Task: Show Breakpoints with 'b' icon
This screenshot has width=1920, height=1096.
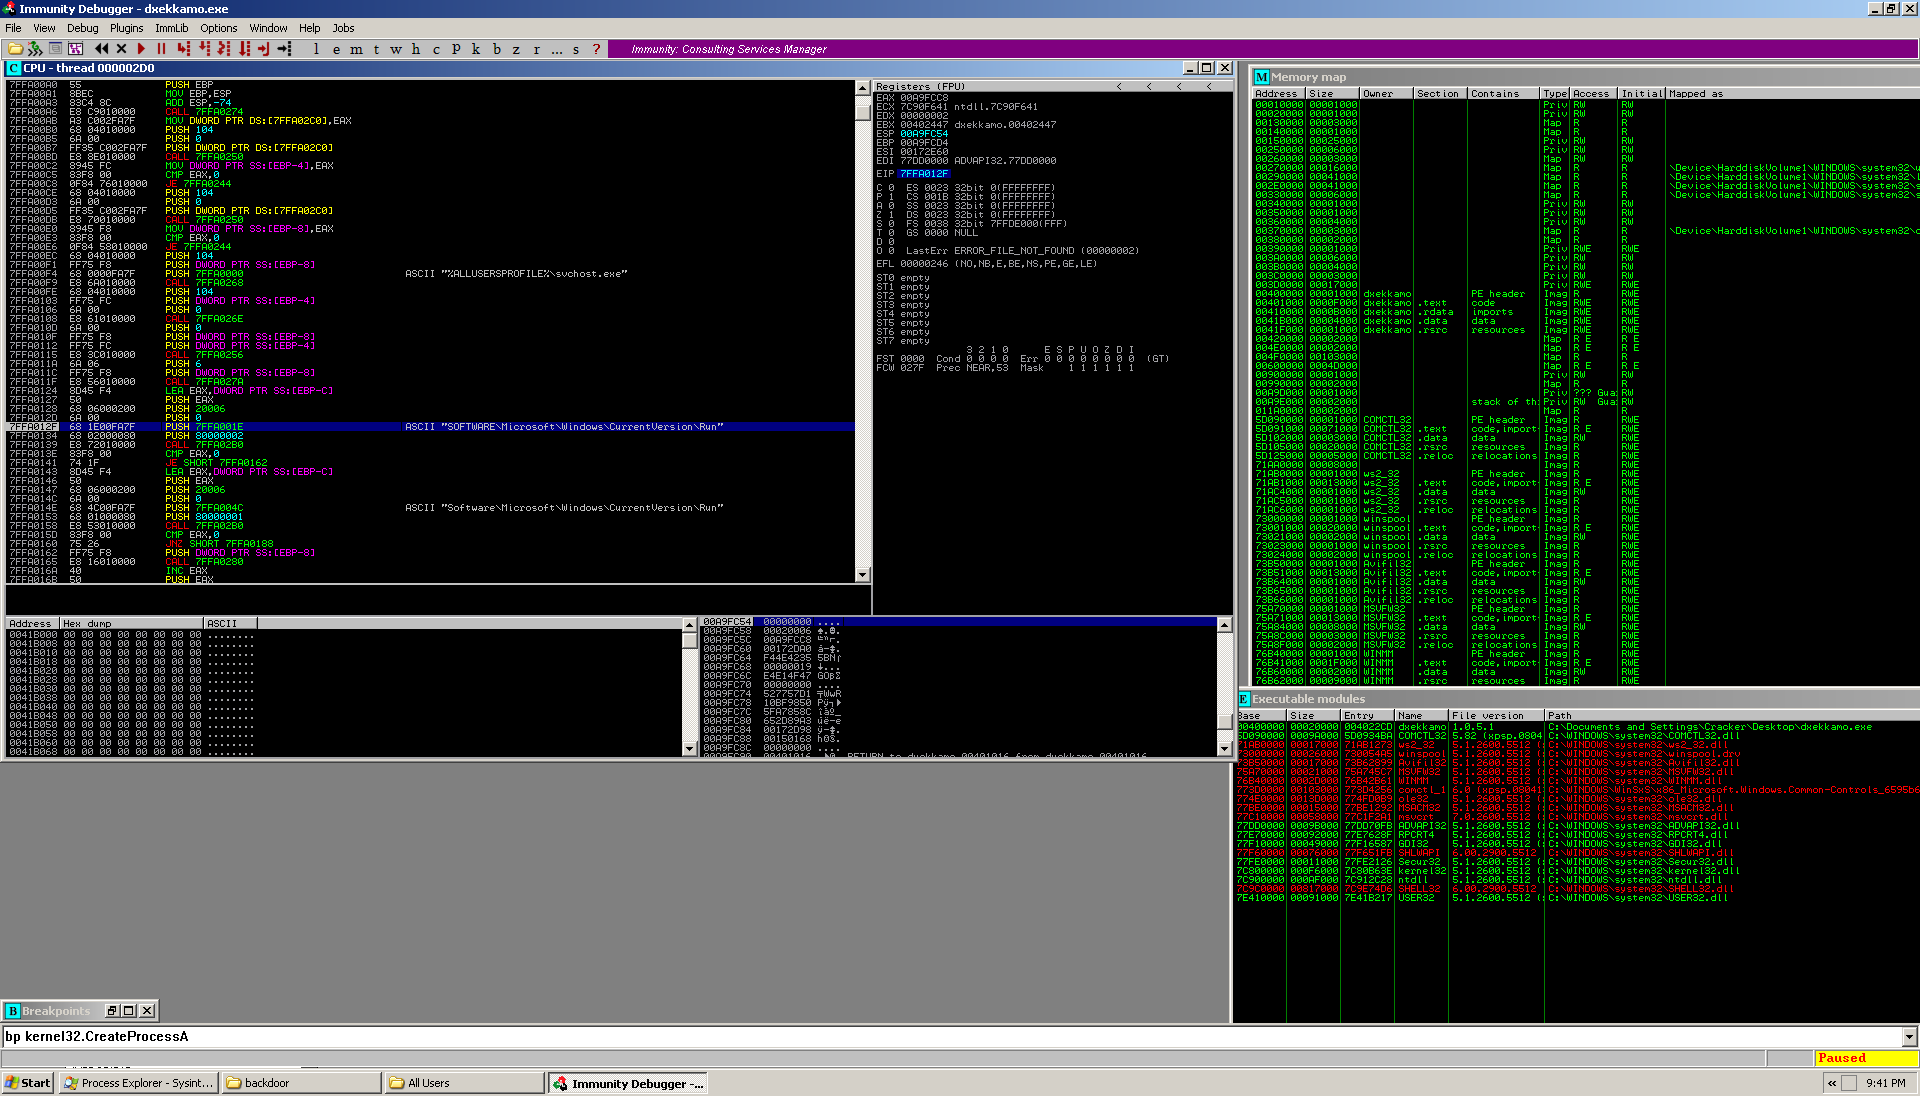Action: pyautogui.click(x=496, y=48)
